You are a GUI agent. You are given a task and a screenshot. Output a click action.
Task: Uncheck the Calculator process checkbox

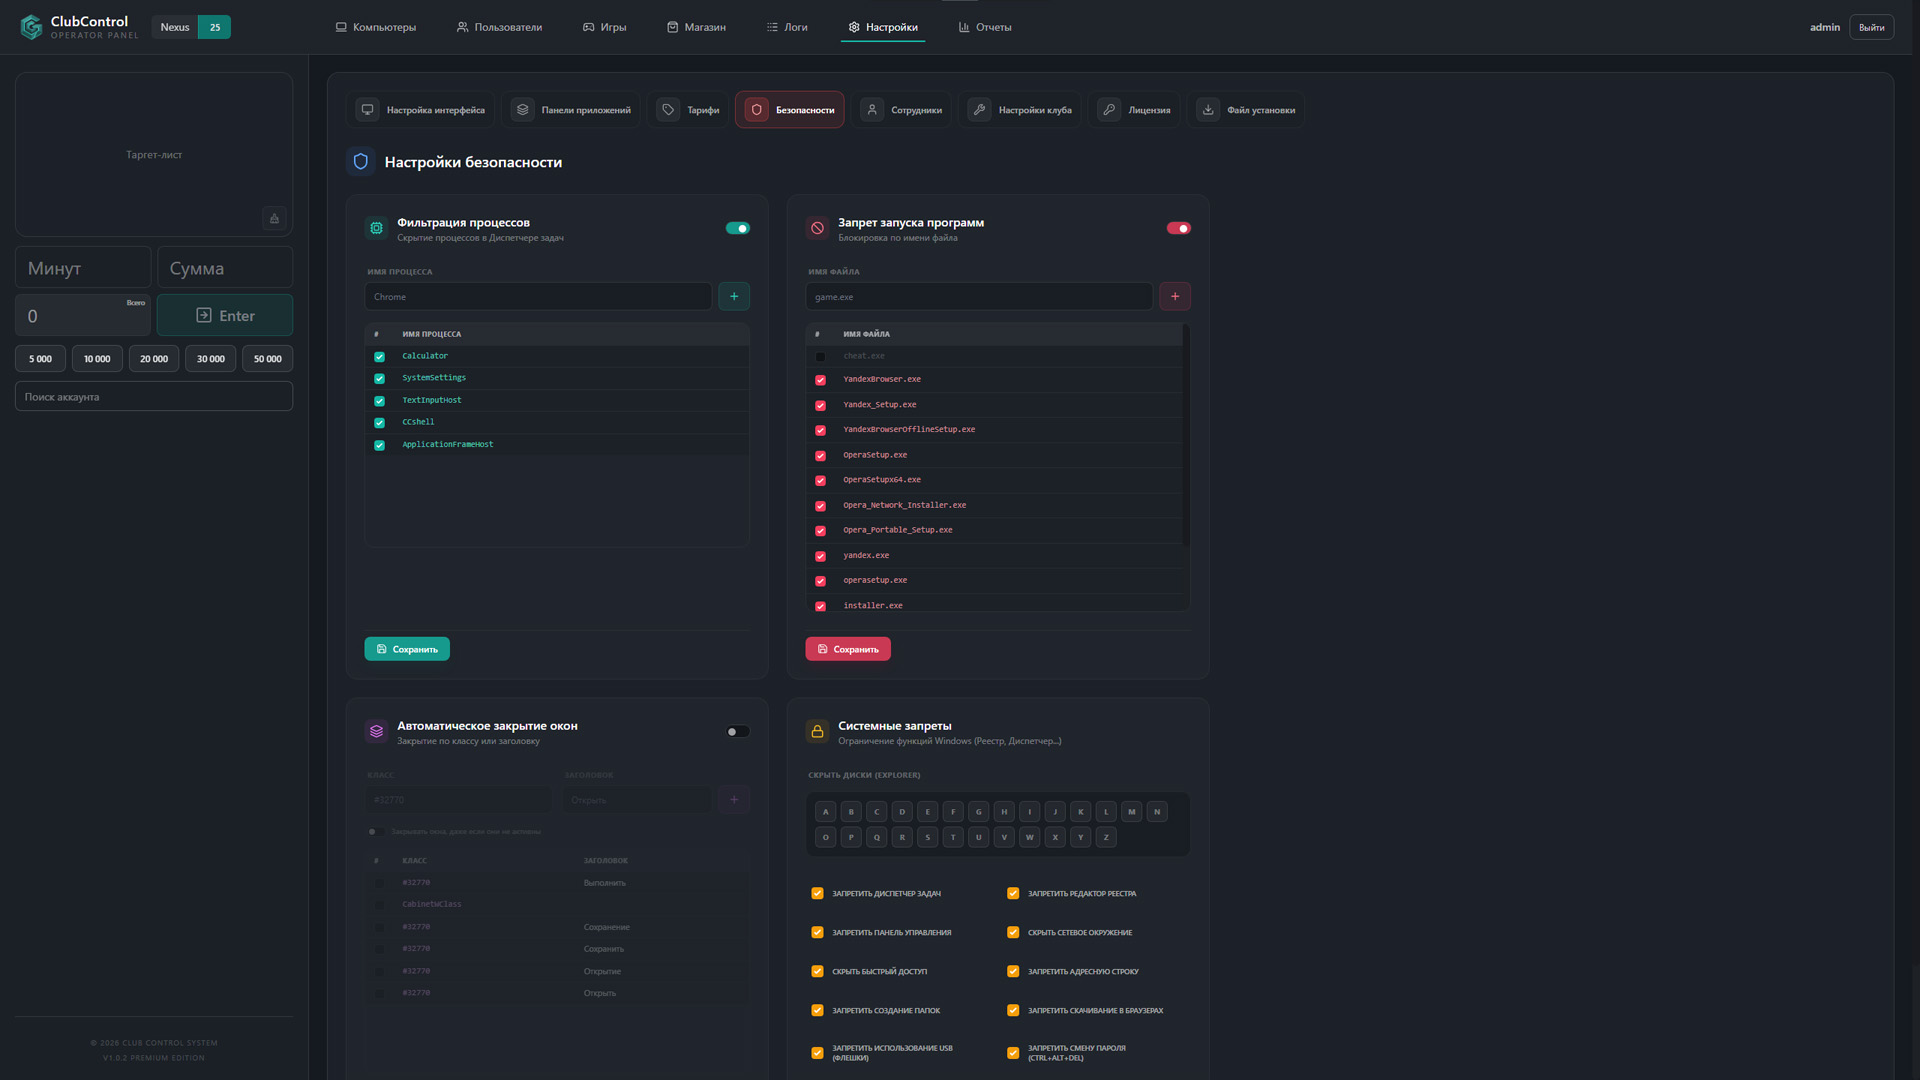pos(380,357)
